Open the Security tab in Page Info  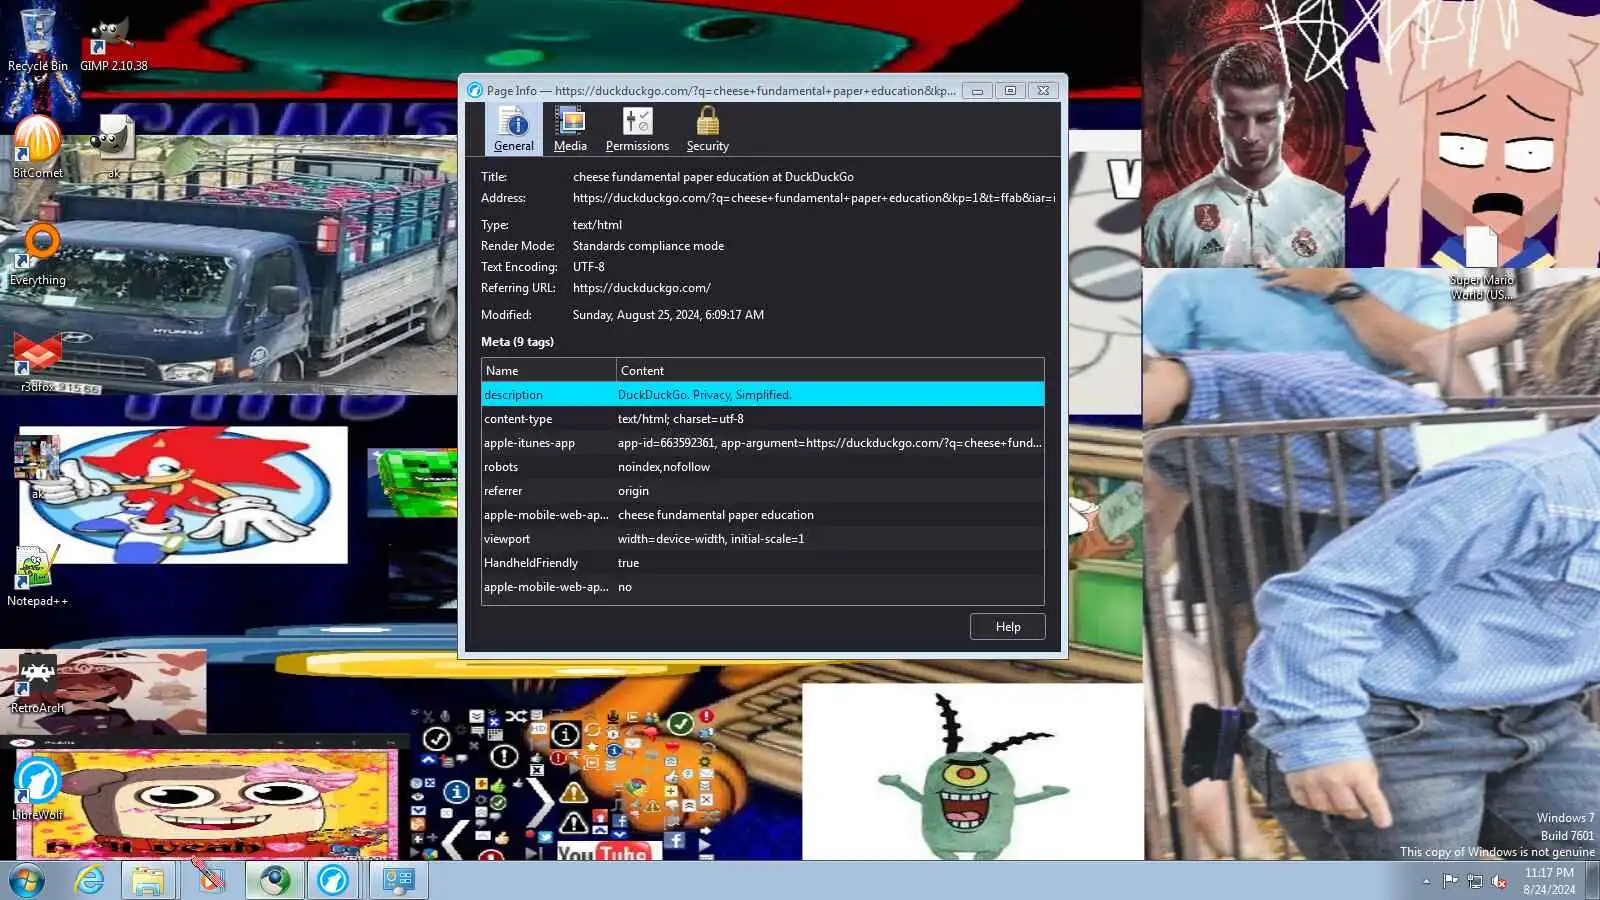[x=707, y=130]
